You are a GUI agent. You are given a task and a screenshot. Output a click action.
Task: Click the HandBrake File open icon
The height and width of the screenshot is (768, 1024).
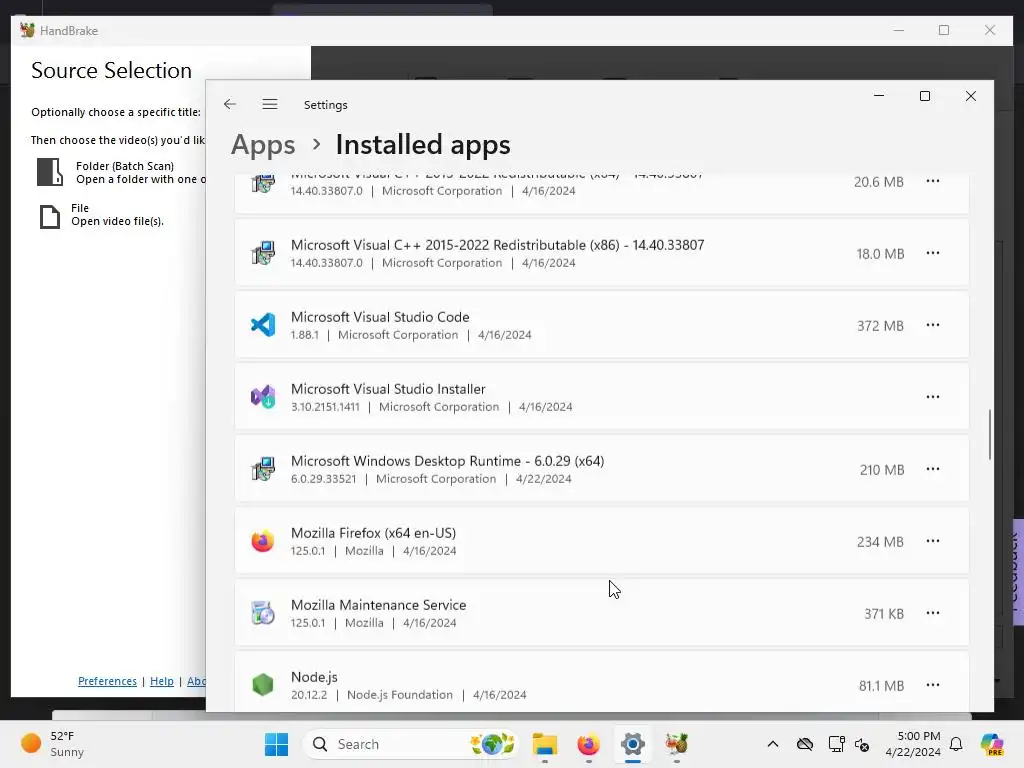tap(50, 216)
